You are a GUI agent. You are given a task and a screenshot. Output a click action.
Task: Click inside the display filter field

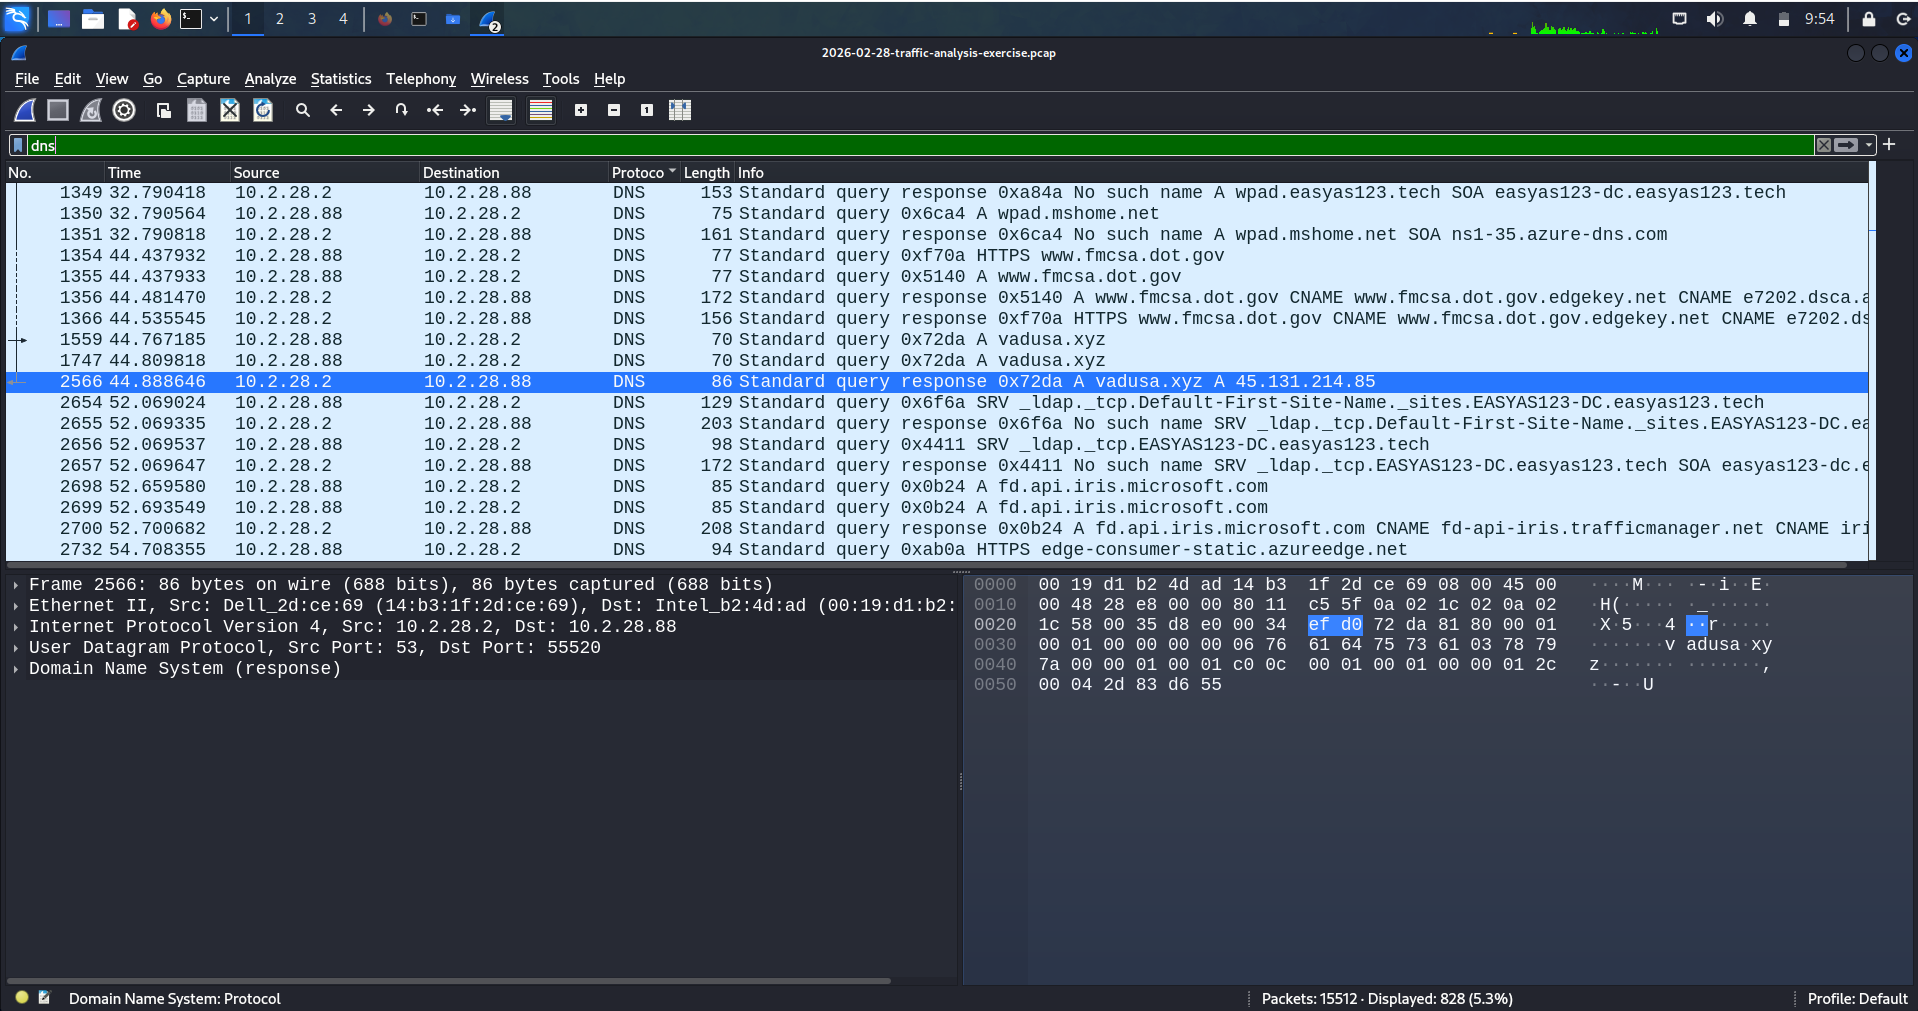[x=900, y=145]
